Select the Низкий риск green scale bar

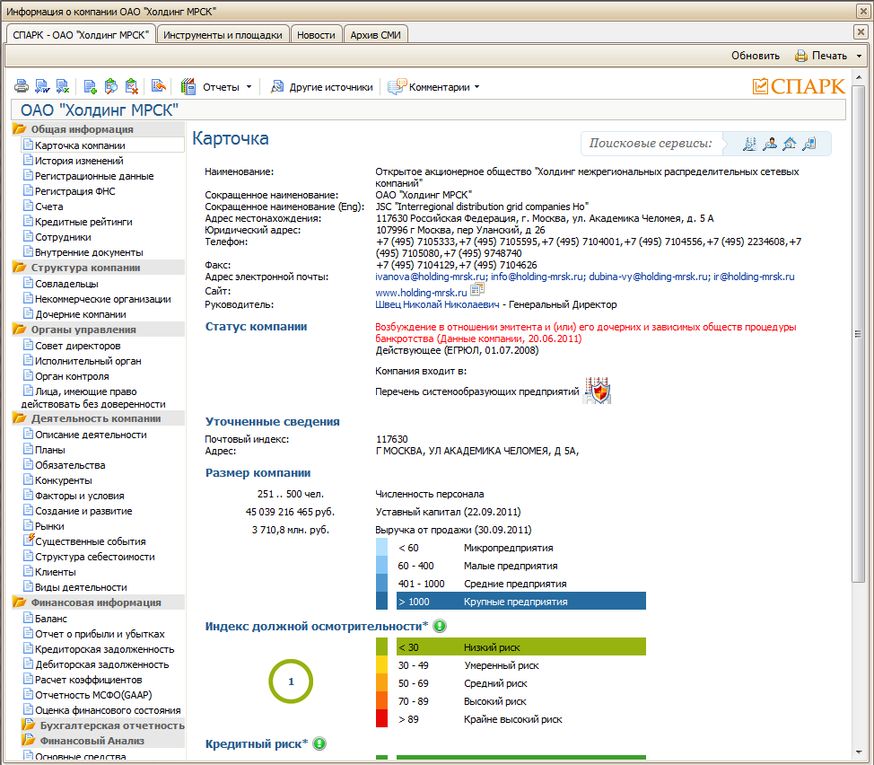click(520, 648)
